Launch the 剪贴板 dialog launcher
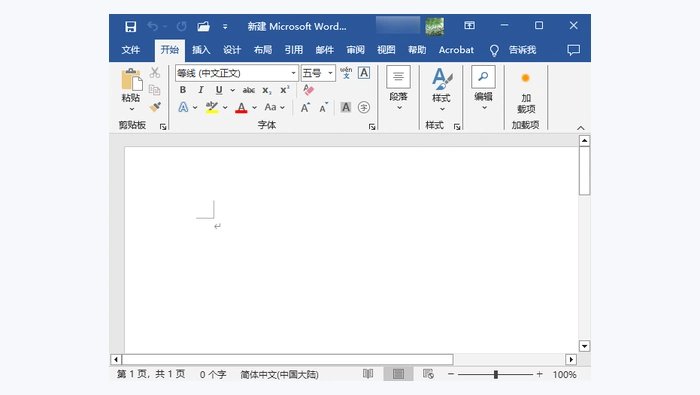 [163, 127]
